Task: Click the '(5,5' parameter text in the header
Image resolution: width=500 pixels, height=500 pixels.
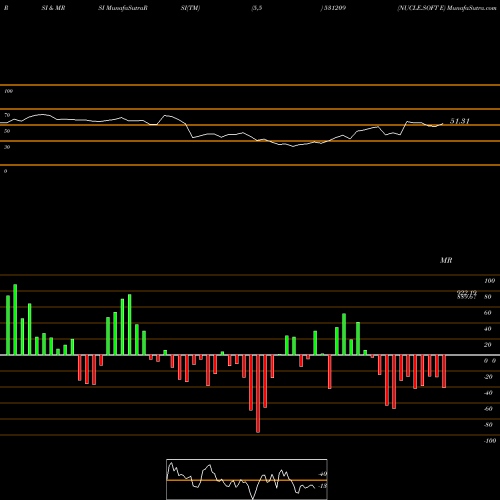Action: 257,8
